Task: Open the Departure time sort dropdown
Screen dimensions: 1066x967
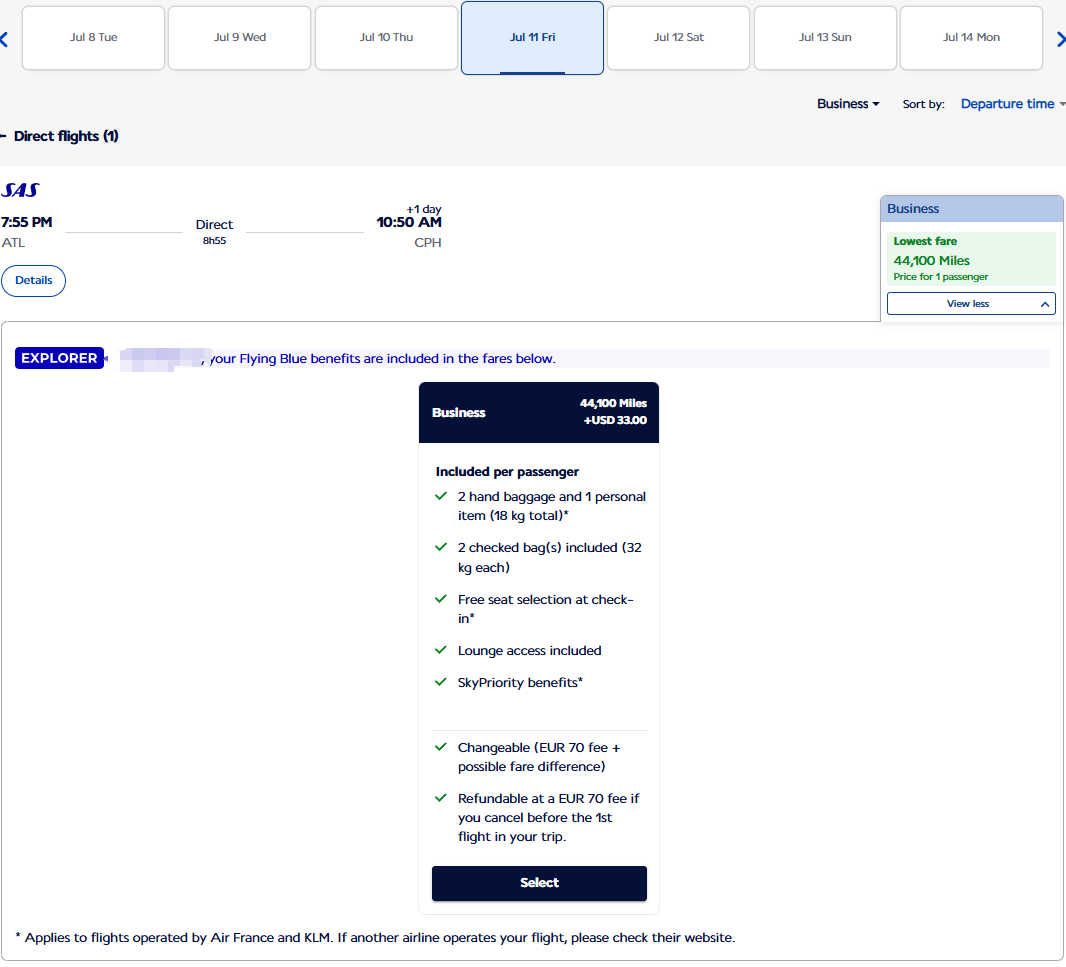Action: point(1012,104)
